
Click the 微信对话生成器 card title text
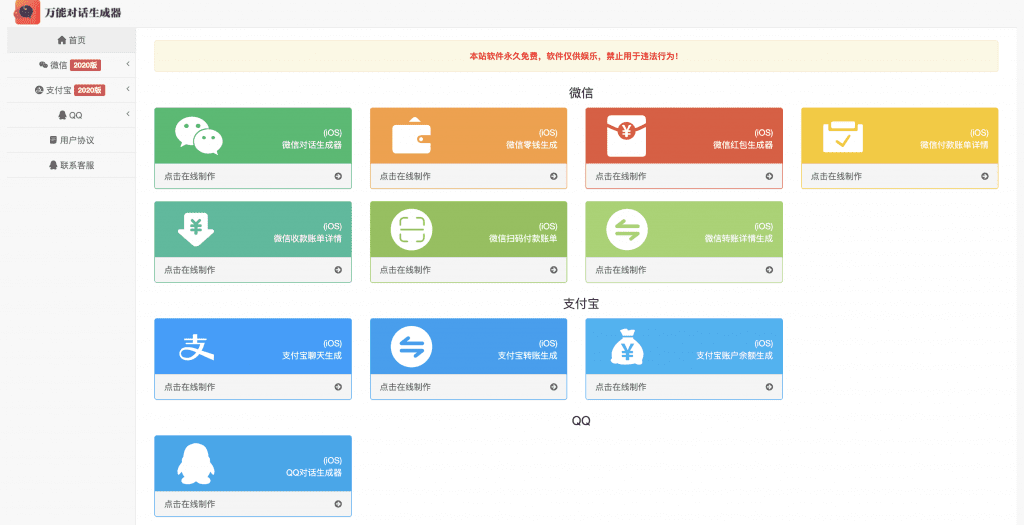[312, 145]
